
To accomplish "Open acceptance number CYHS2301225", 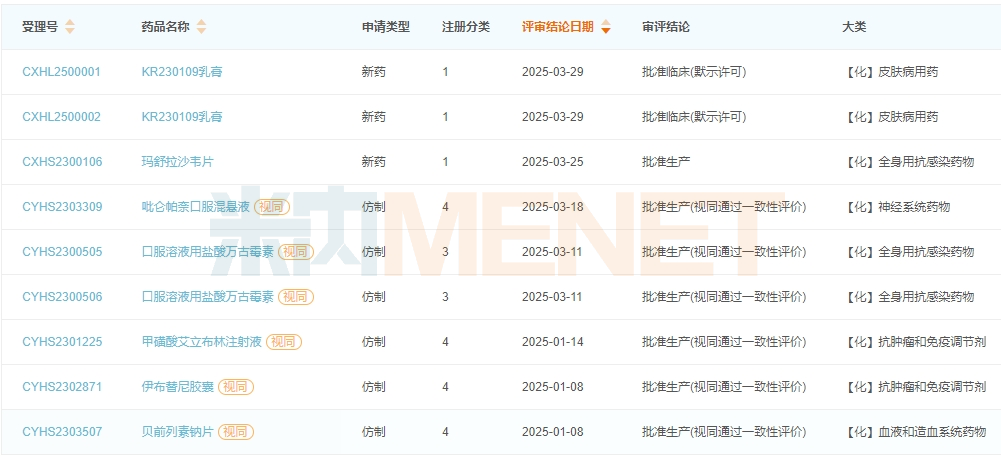I will pyautogui.click(x=62, y=342).
